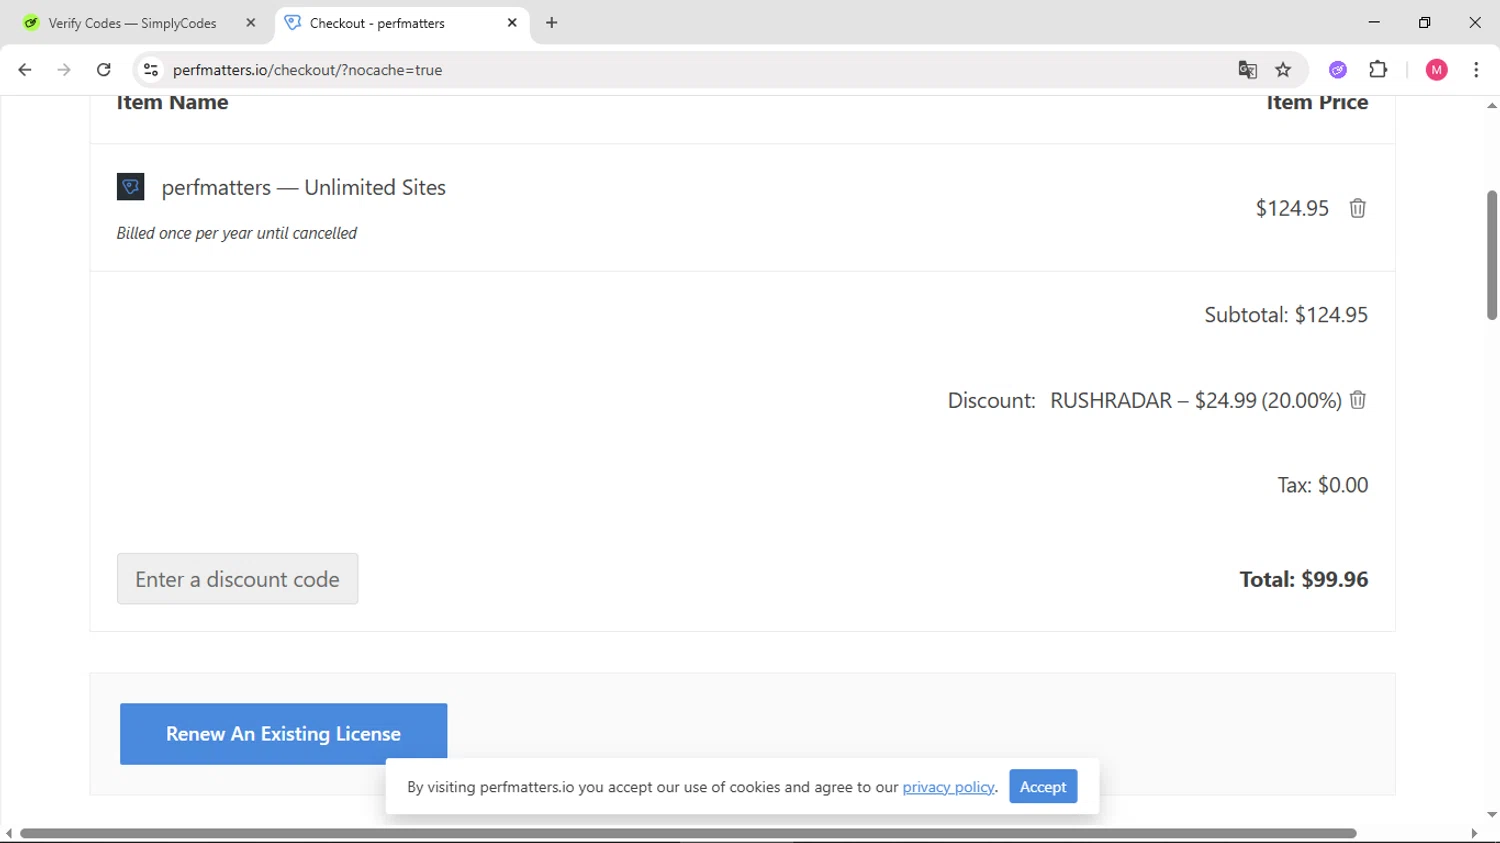
Task: Reload the checkout page
Action: click(104, 70)
